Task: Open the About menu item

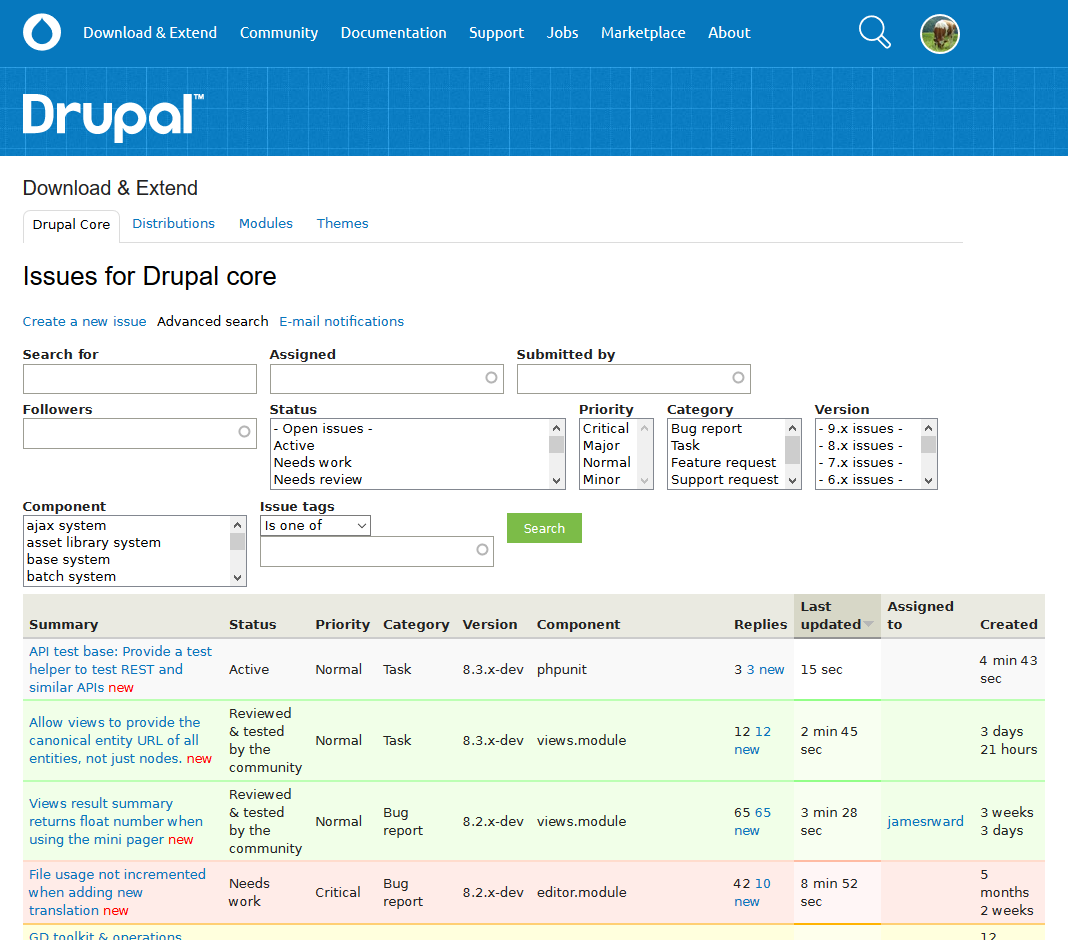Action: click(x=729, y=33)
